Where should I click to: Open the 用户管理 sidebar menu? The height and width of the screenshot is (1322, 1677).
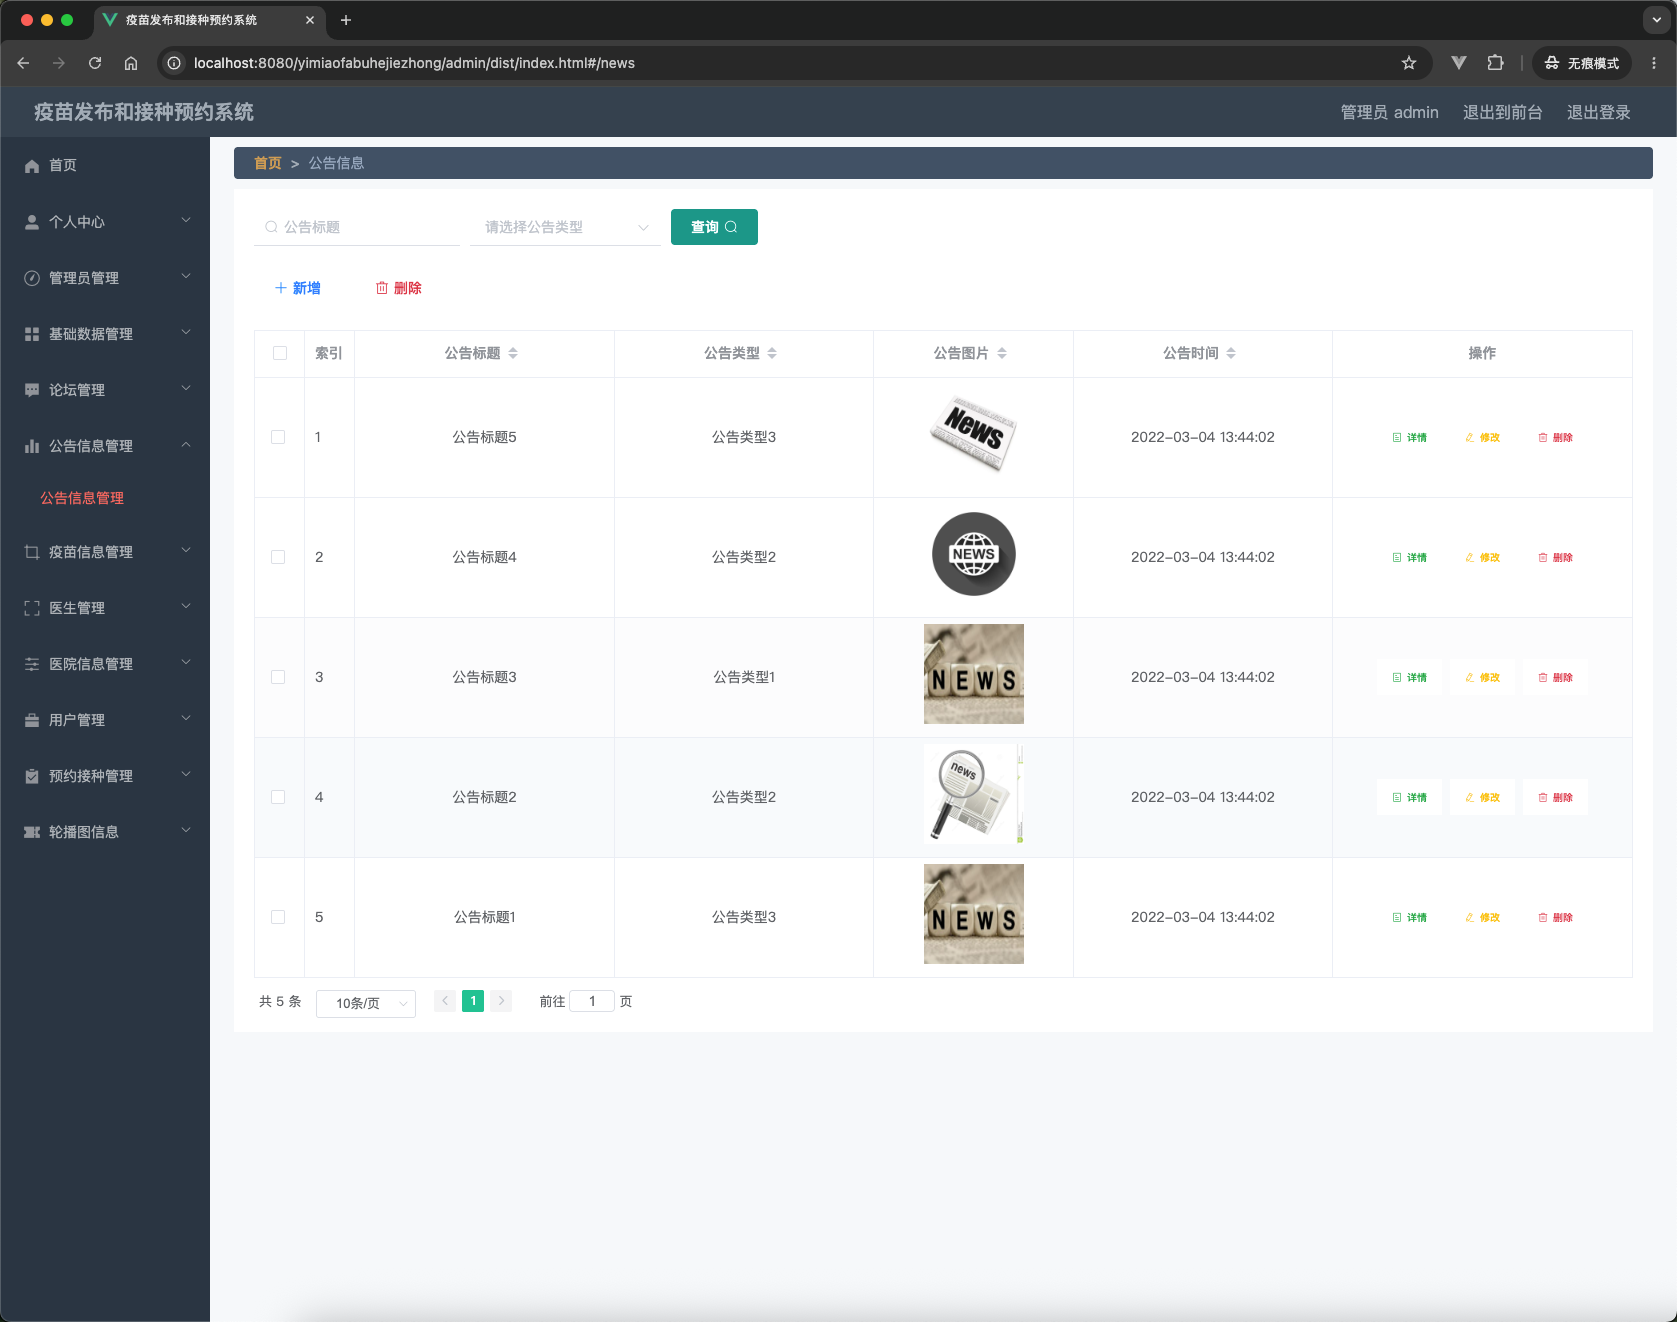[x=105, y=720]
